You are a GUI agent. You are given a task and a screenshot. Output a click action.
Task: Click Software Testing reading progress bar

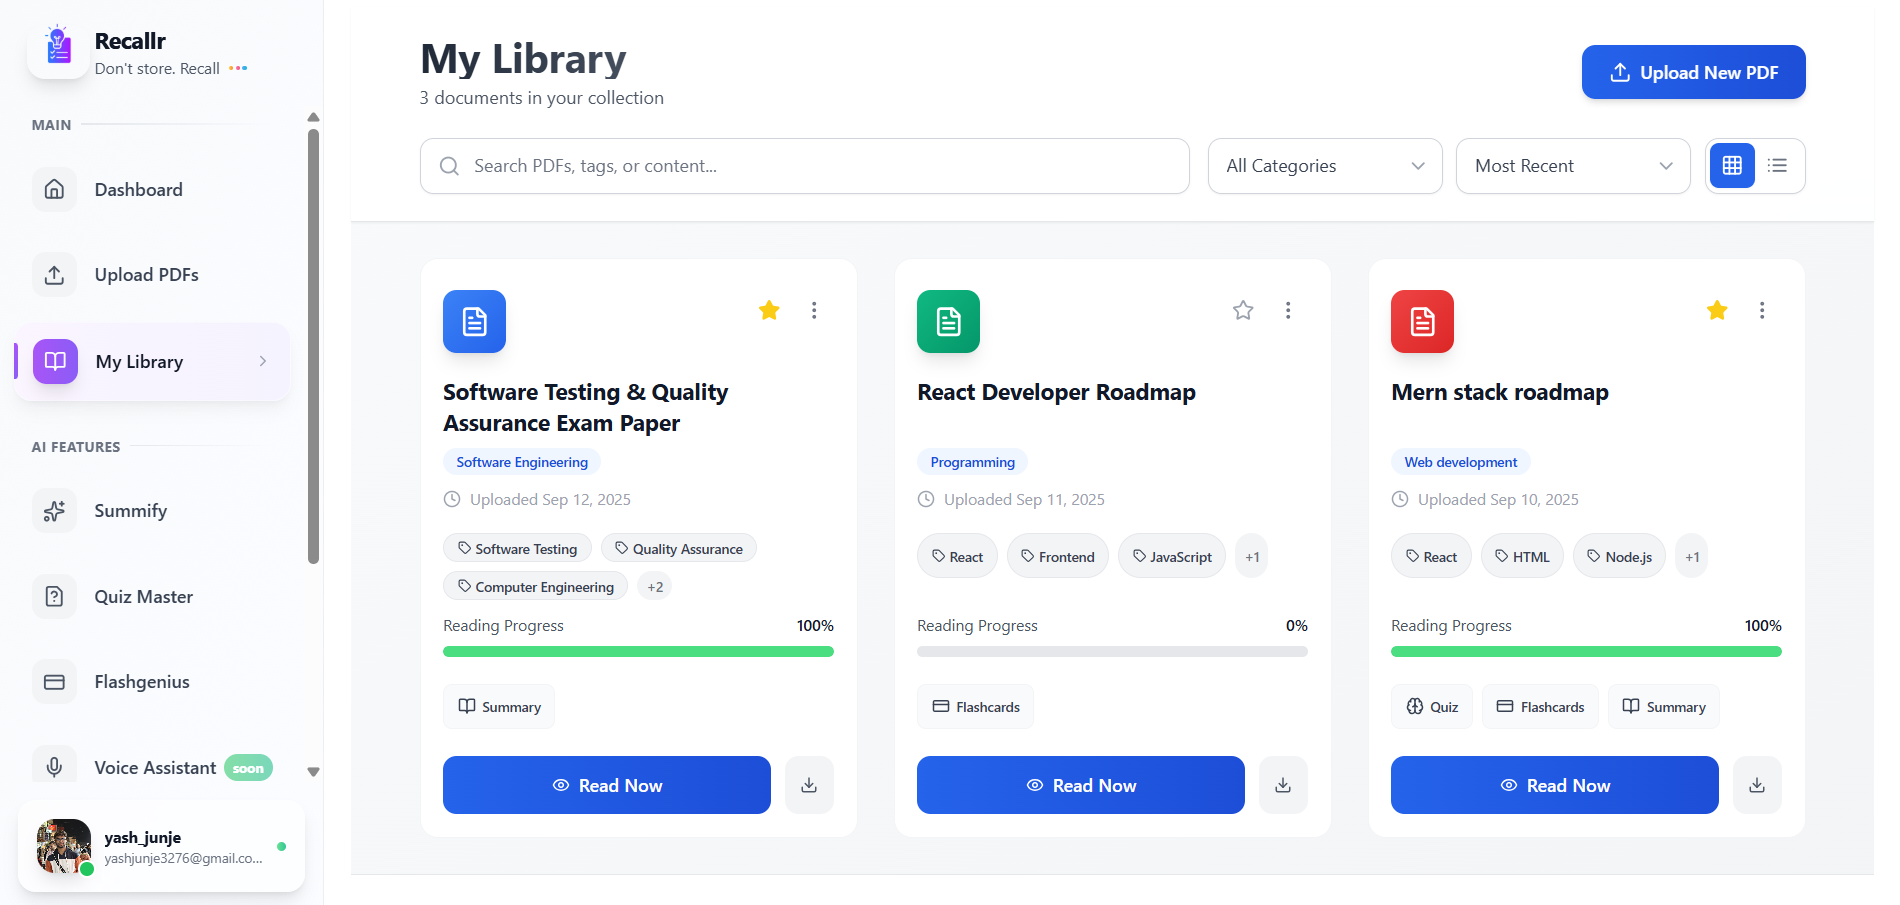pyautogui.click(x=638, y=651)
